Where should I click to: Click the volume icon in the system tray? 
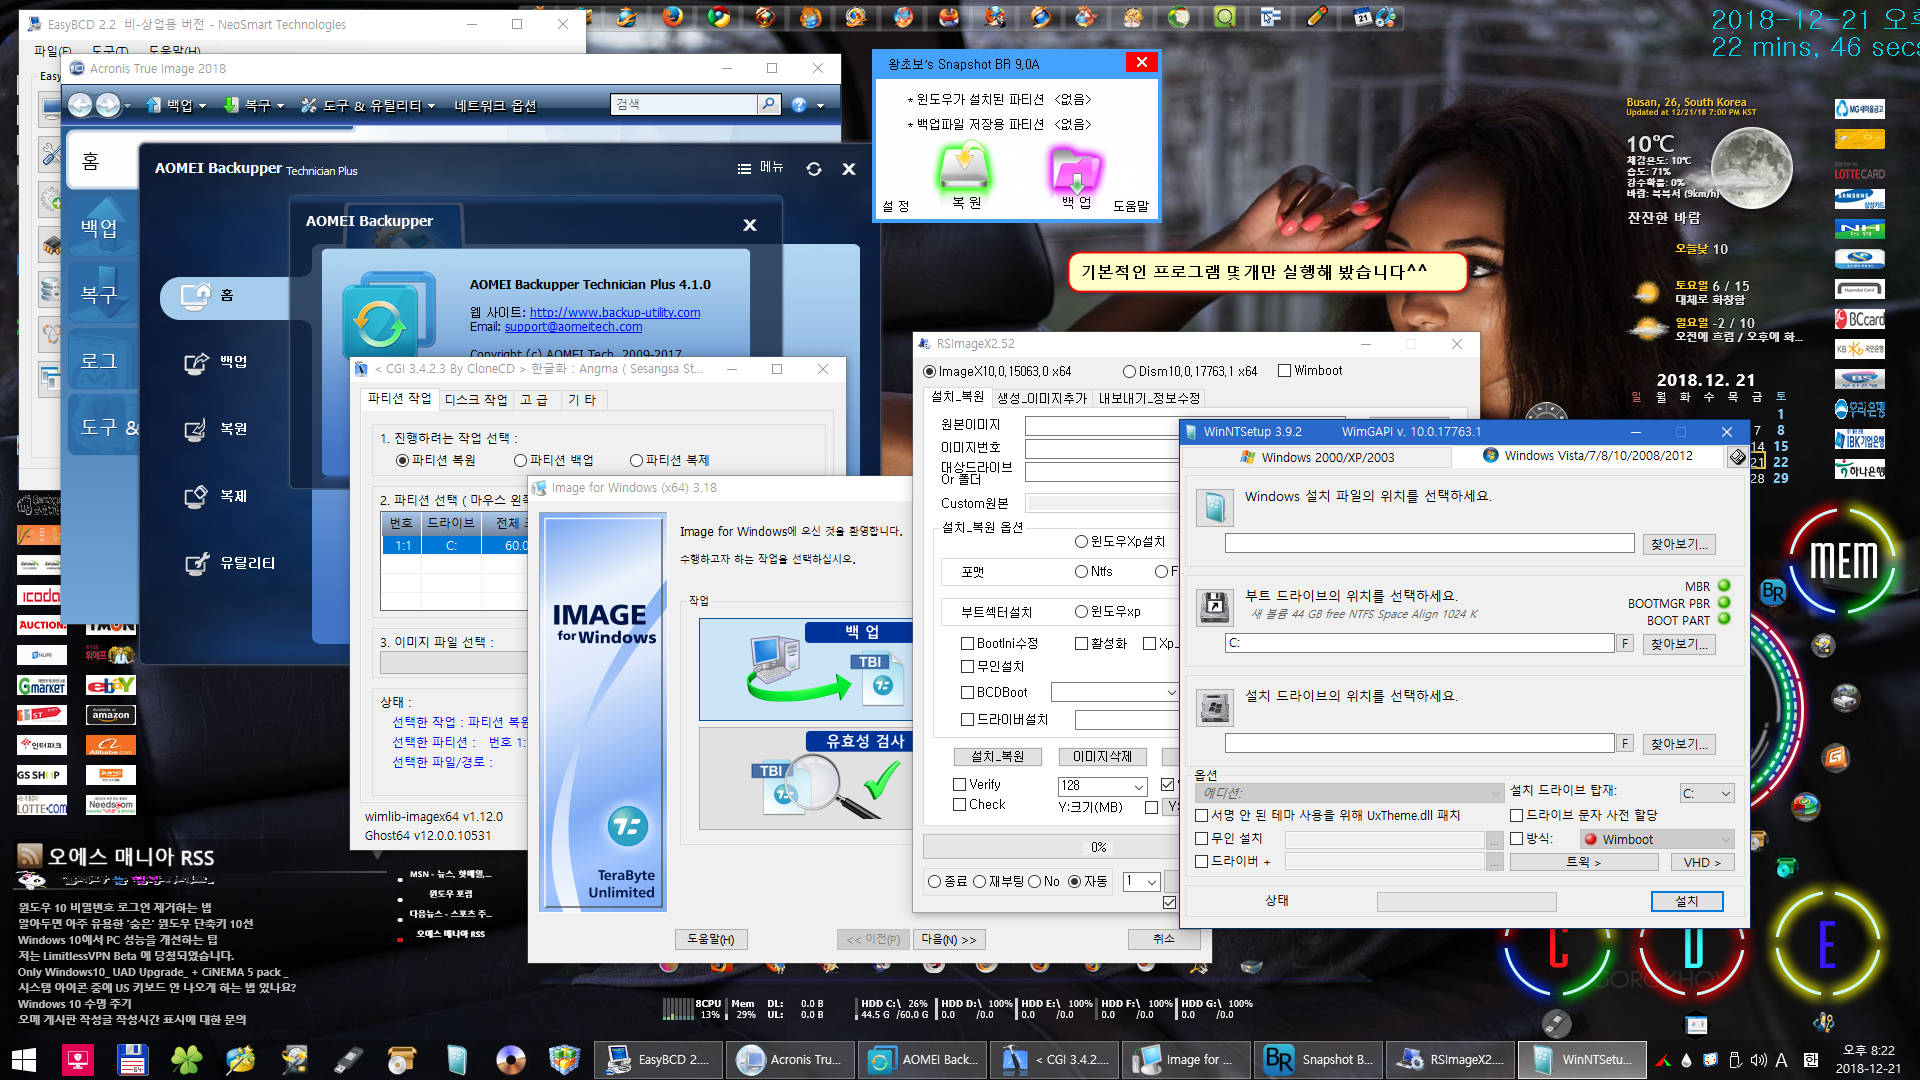click(x=1758, y=1060)
